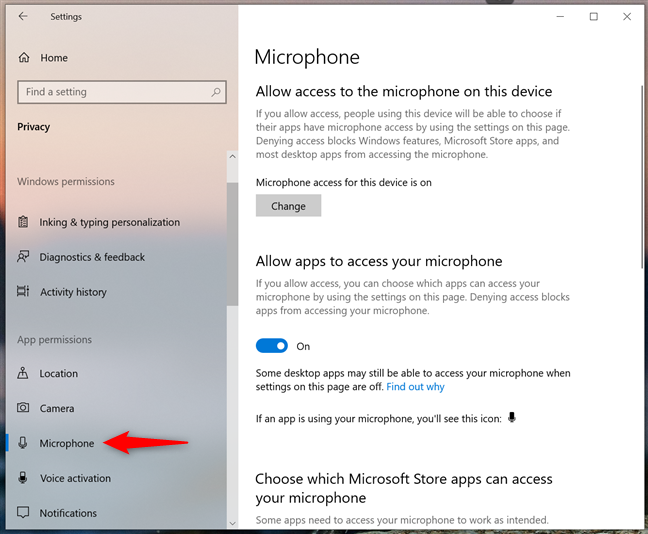Viewport: 648px width, 534px height.
Task: Click the sidebar scroll up arrow
Action: click(232, 157)
